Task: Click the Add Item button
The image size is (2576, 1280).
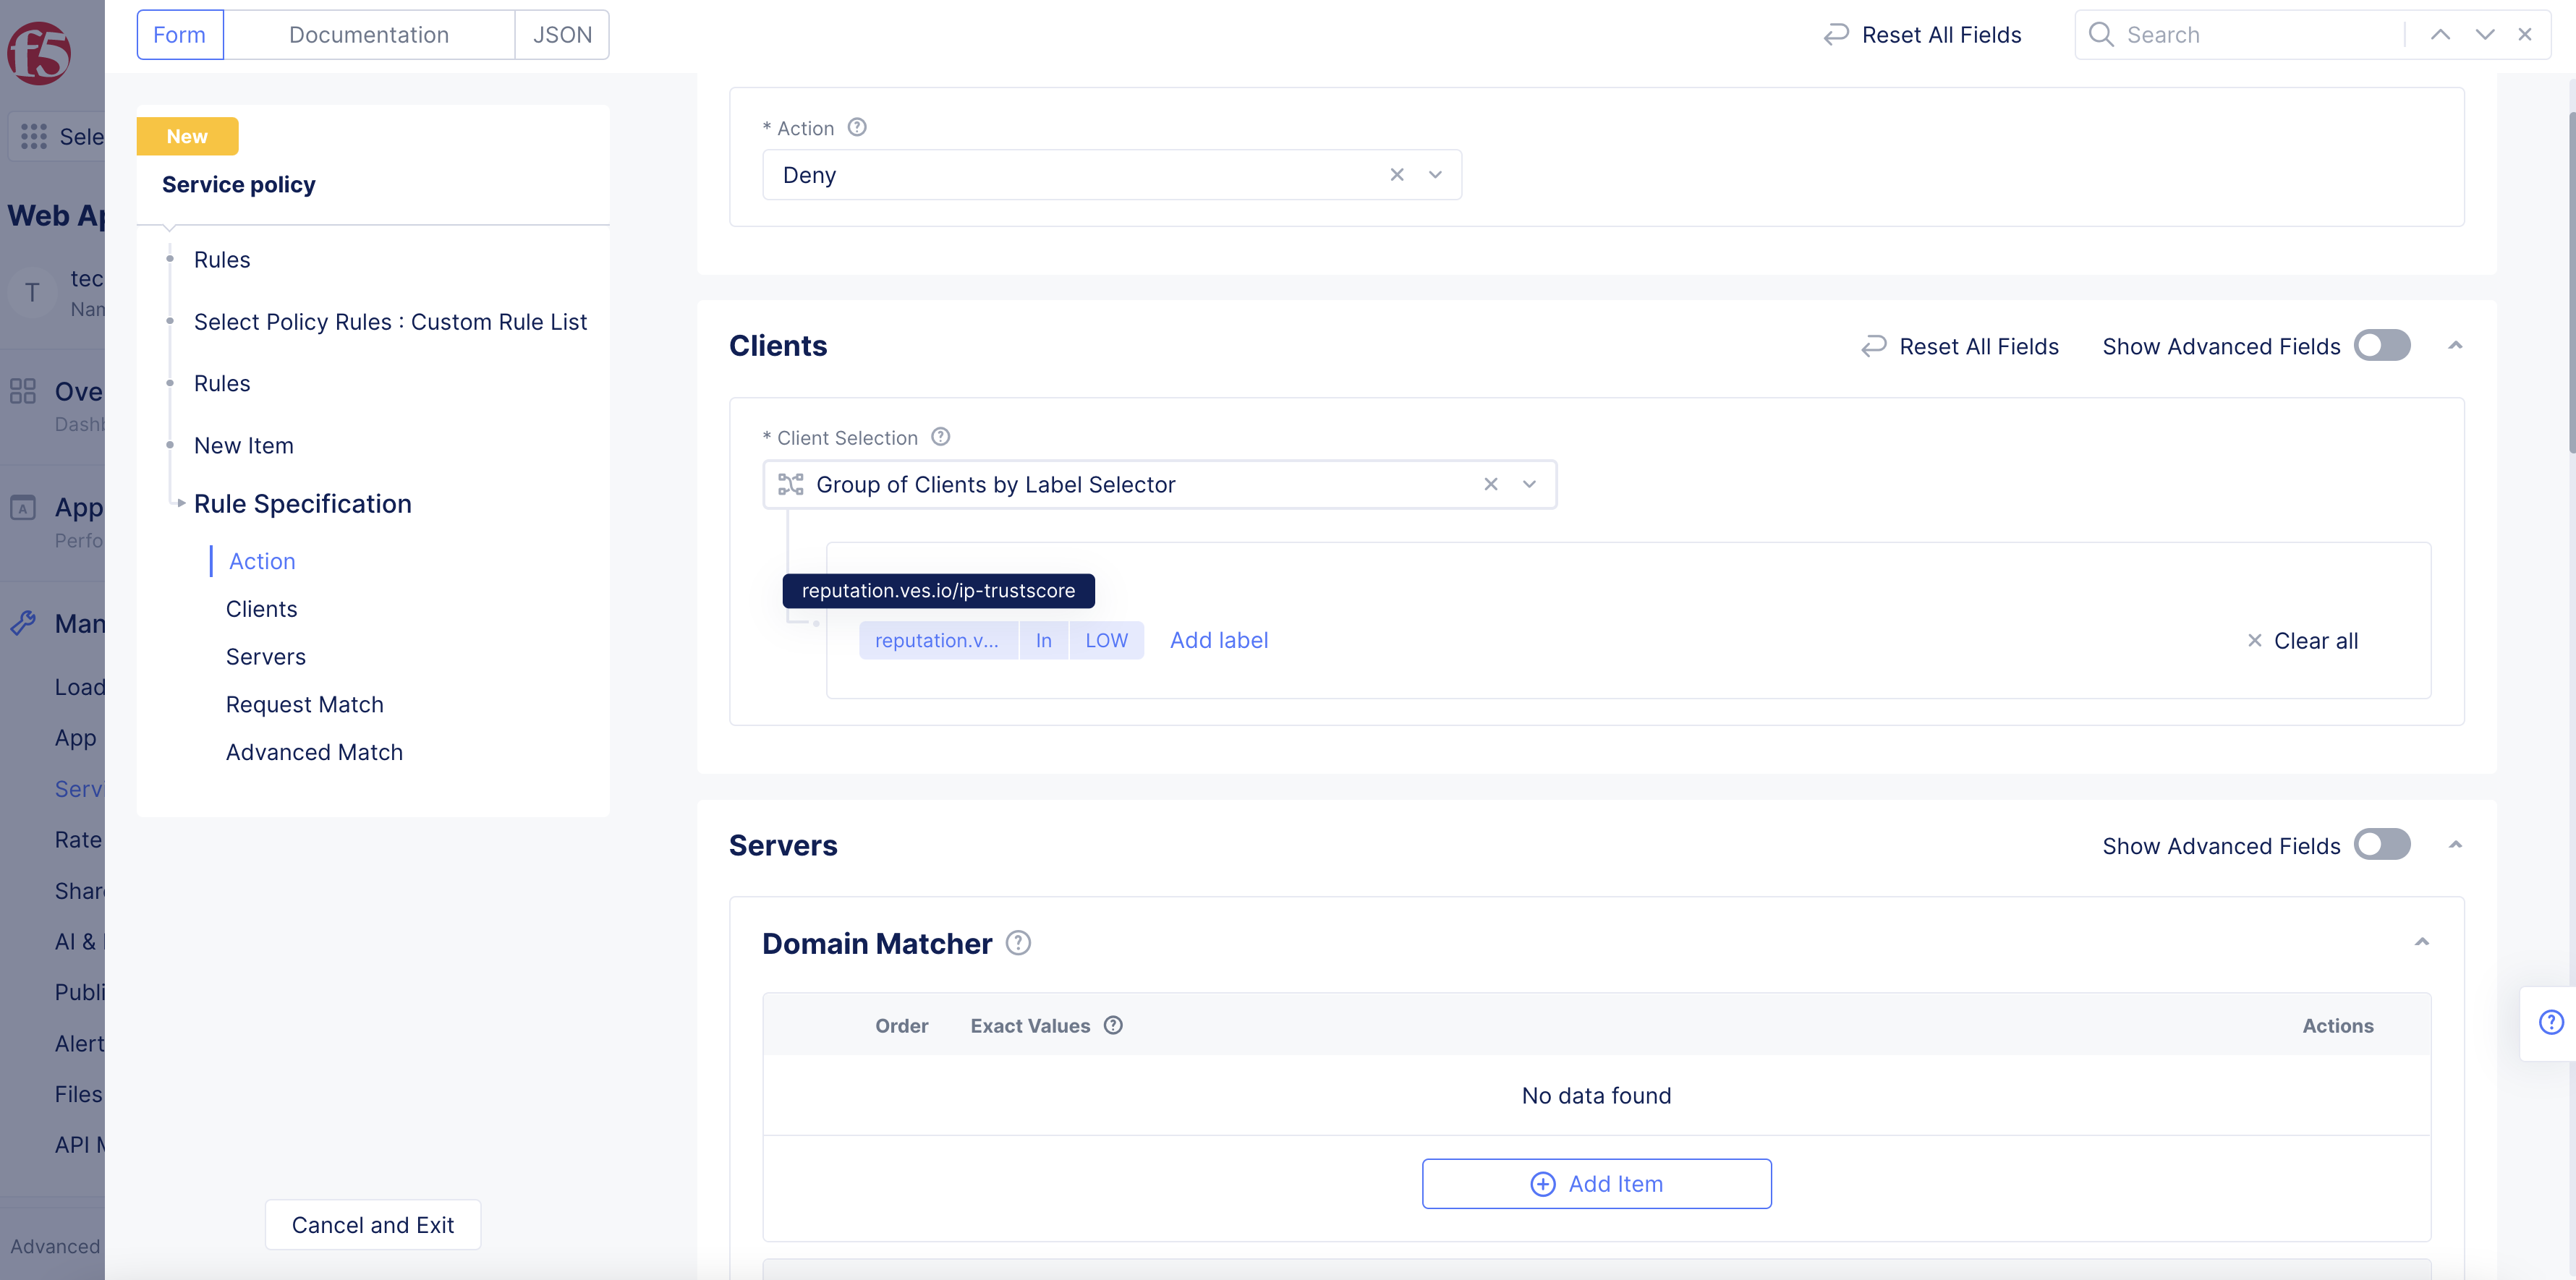Action: (1596, 1184)
